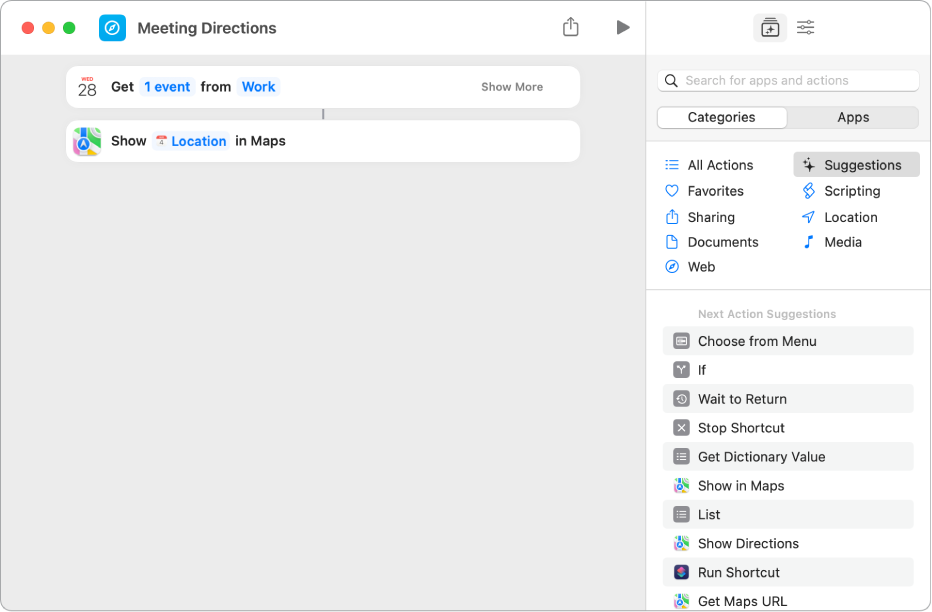Screen dimensions: 932x612
Task: Click the All Actions list icon
Action: [x=672, y=164]
